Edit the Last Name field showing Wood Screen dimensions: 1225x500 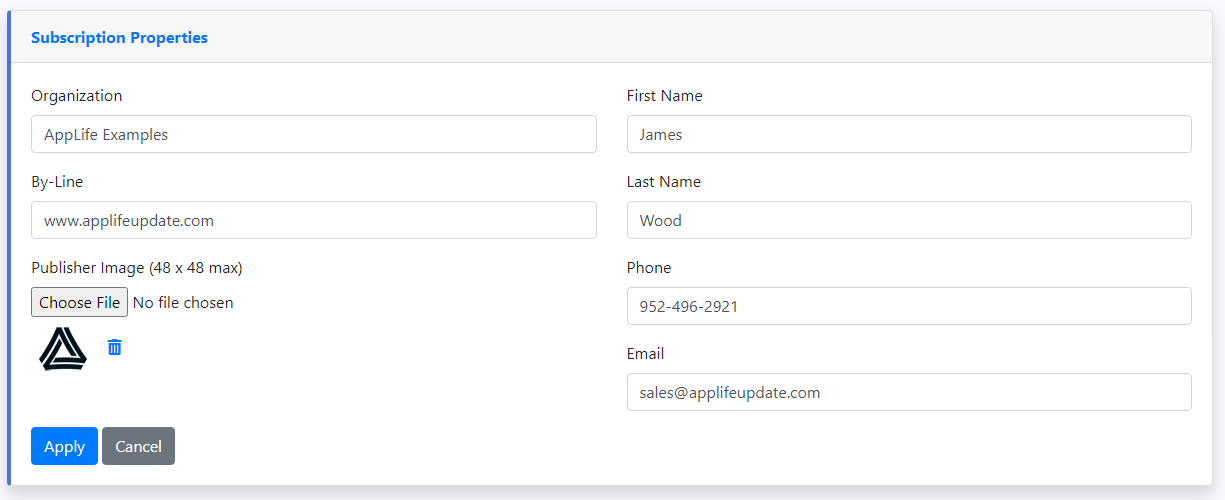coord(909,220)
